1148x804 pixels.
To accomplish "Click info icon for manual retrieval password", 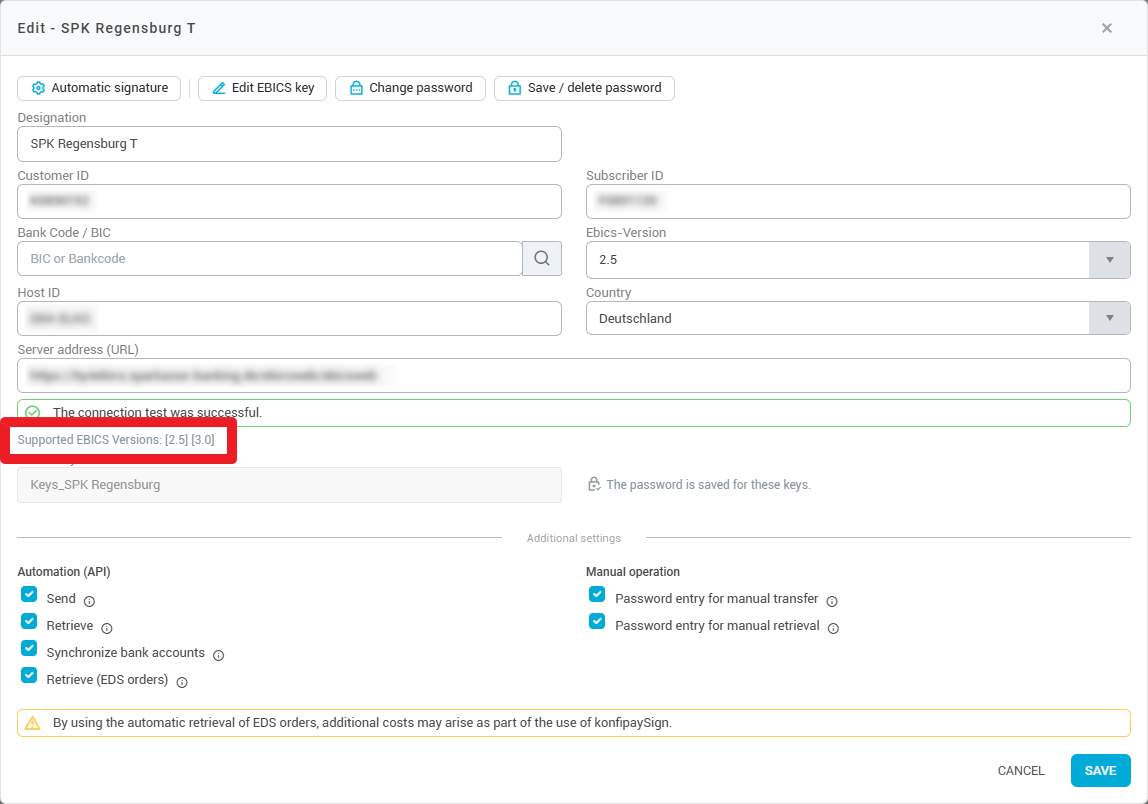I will (x=833, y=628).
